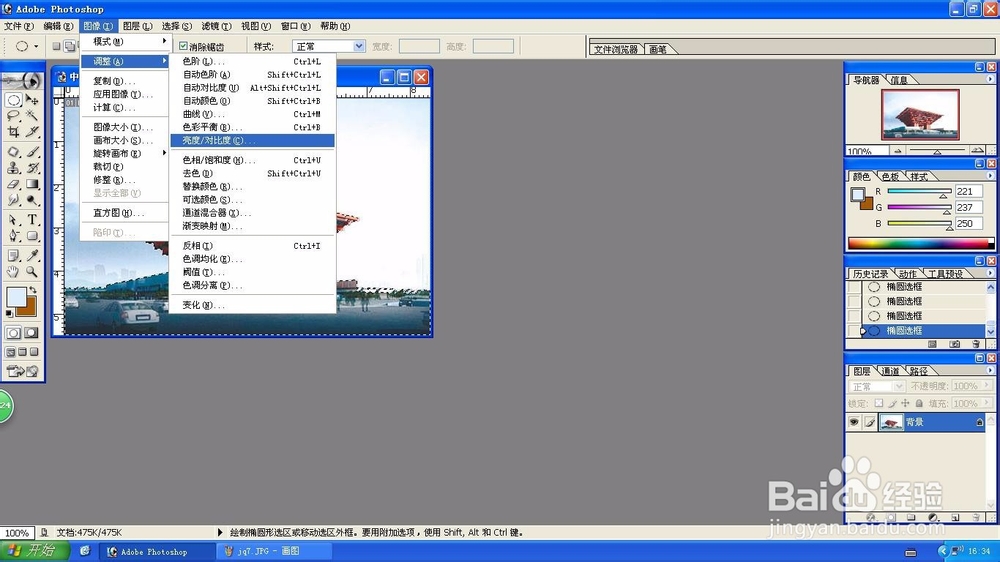Select the Dodge tool
This screenshot has width=1000, height=562.
click(x=32, y=200)
